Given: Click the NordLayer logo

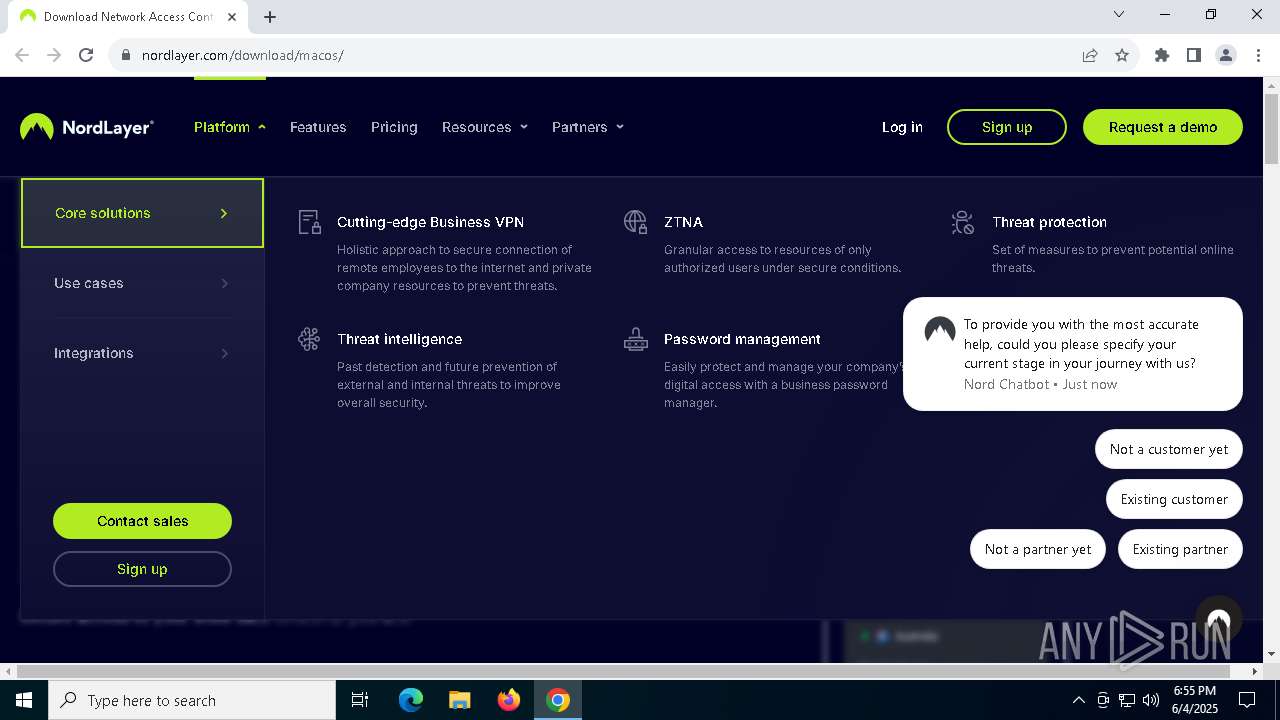Looking at the screenshot, I should (x=87, y=127).
